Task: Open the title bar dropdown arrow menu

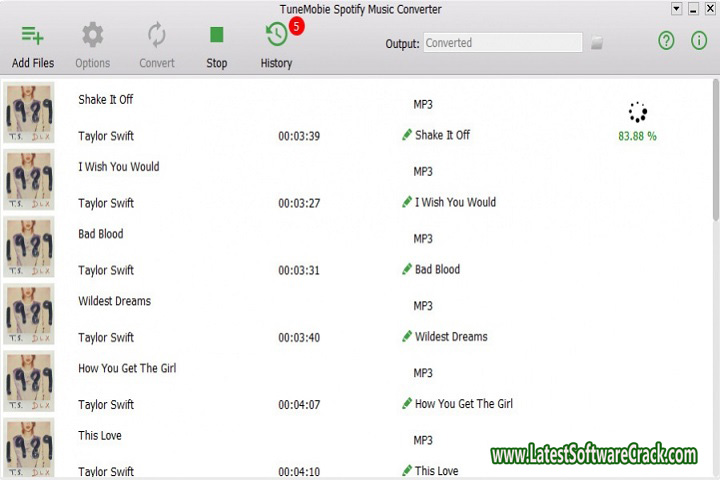Action: (678, 9)
